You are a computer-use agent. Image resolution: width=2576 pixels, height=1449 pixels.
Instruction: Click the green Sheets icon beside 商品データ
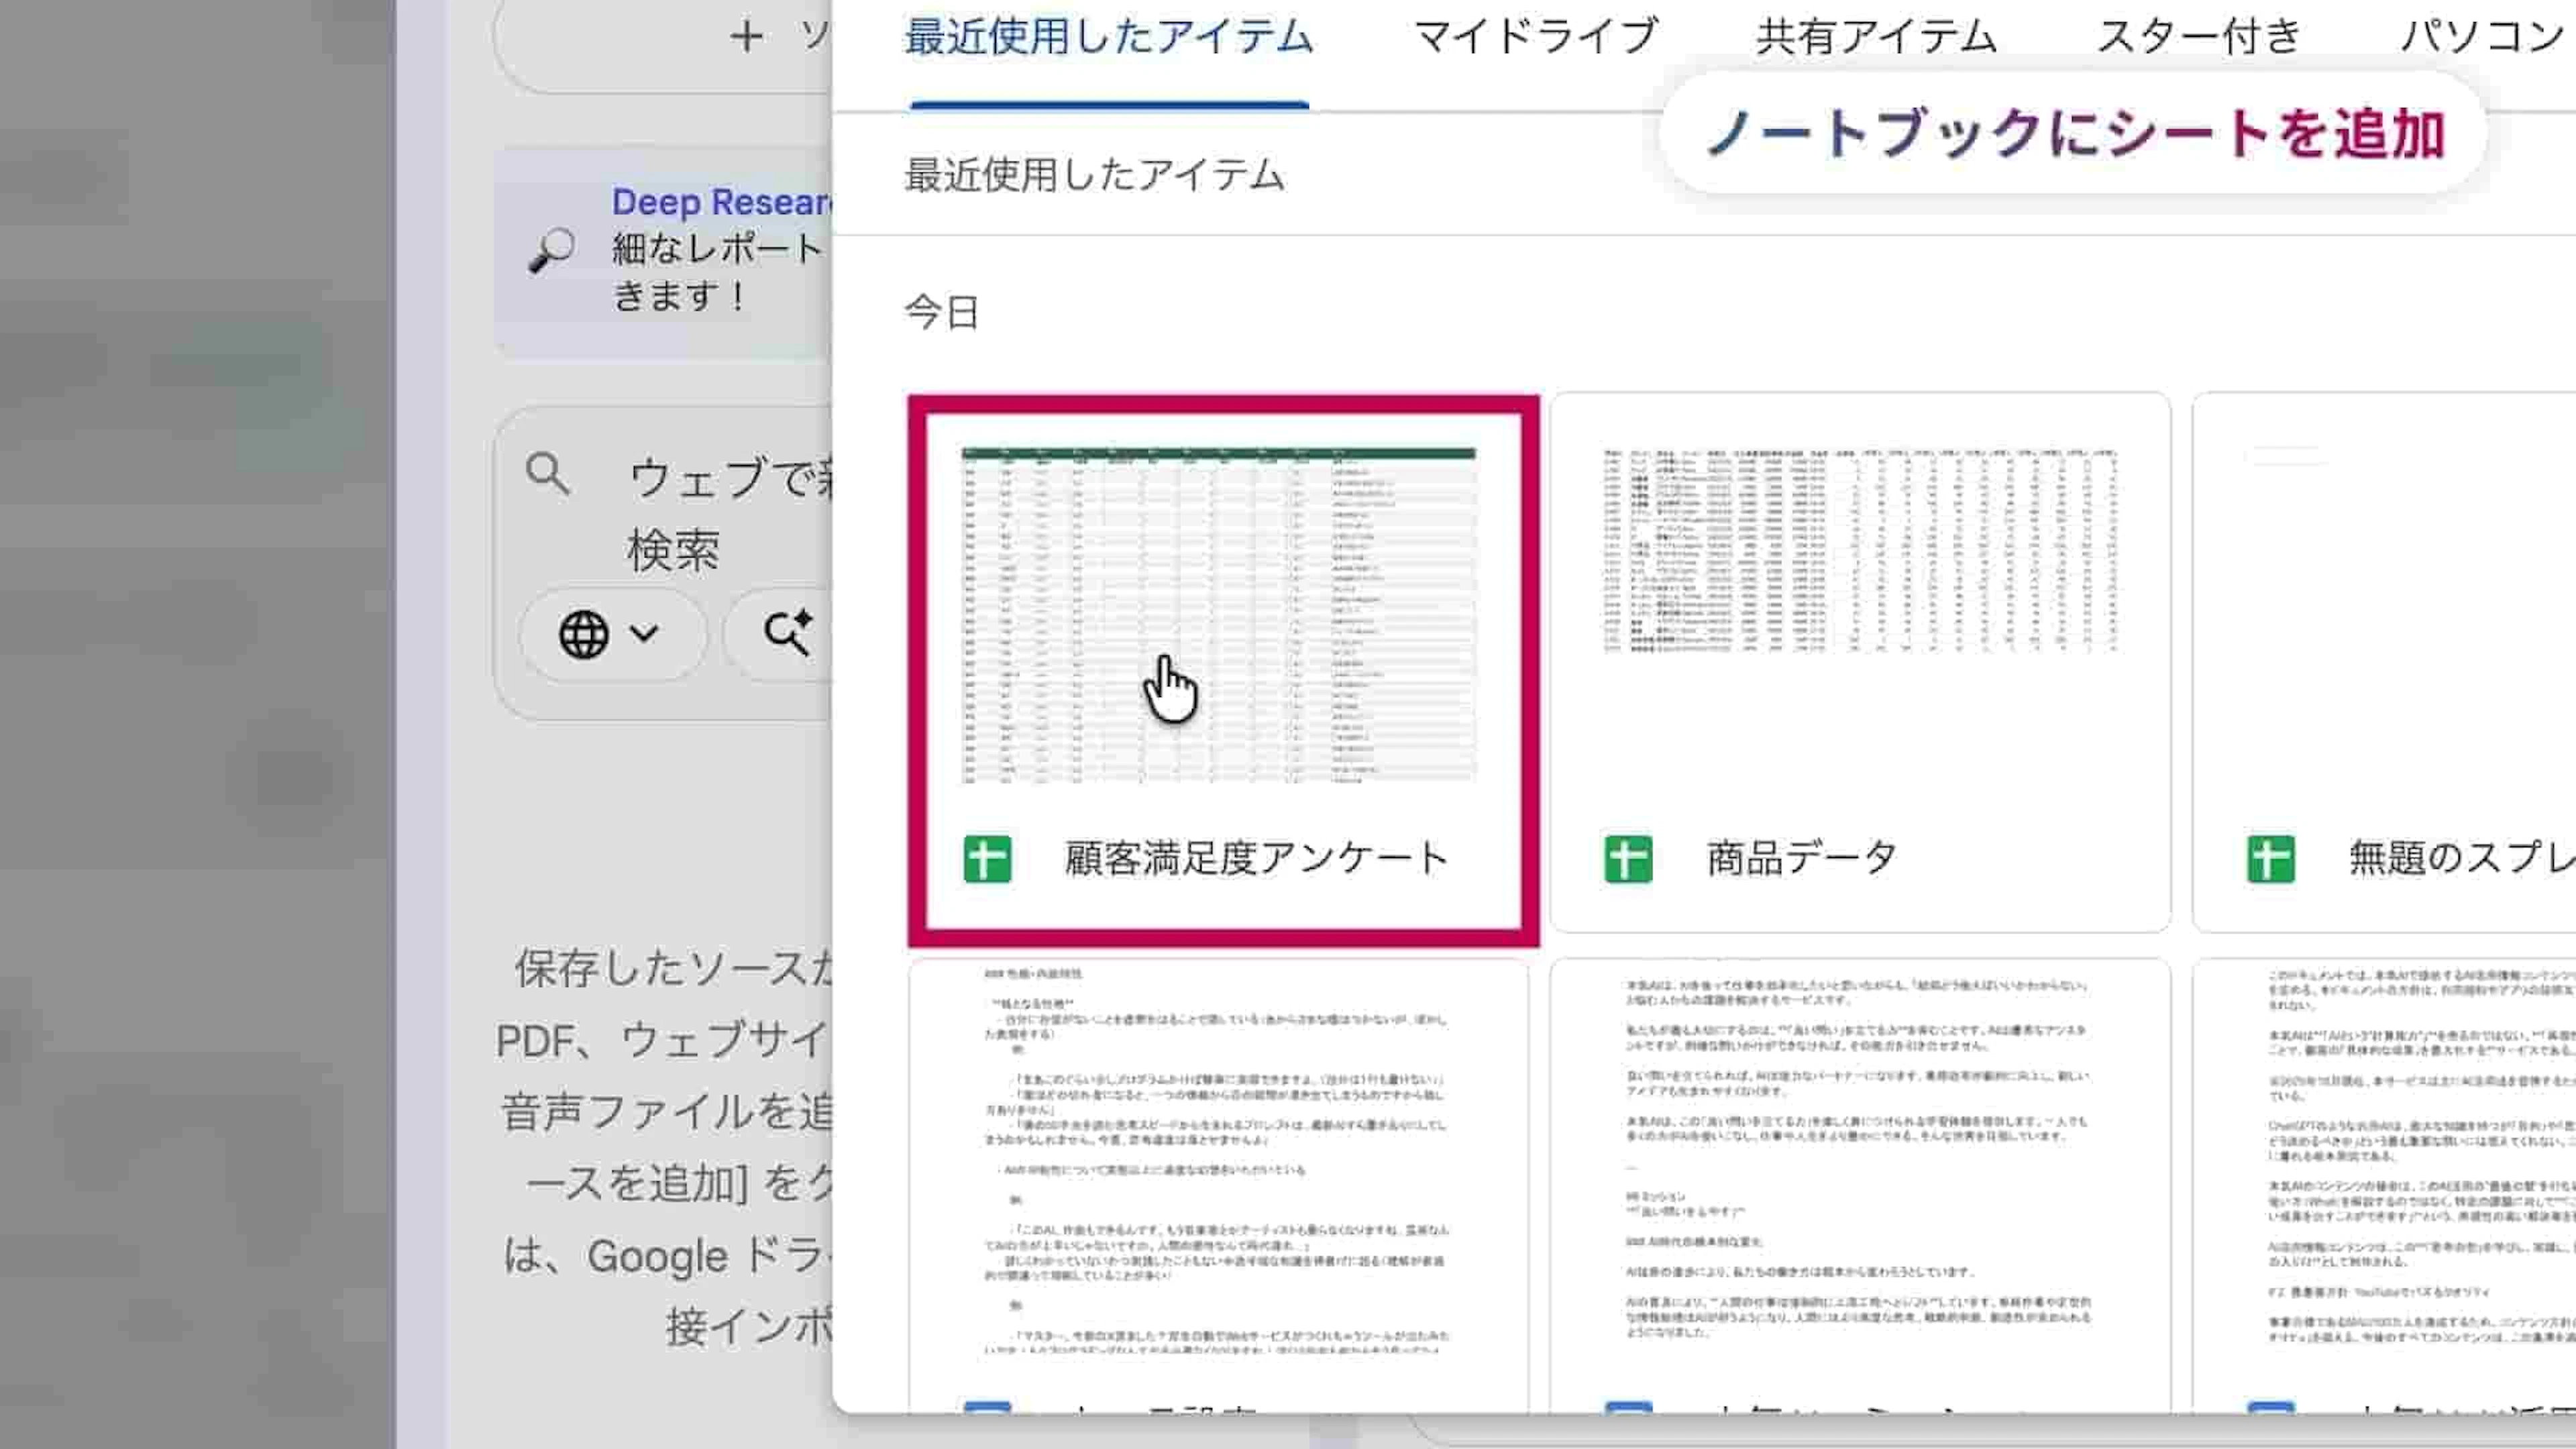[1628, 859]
